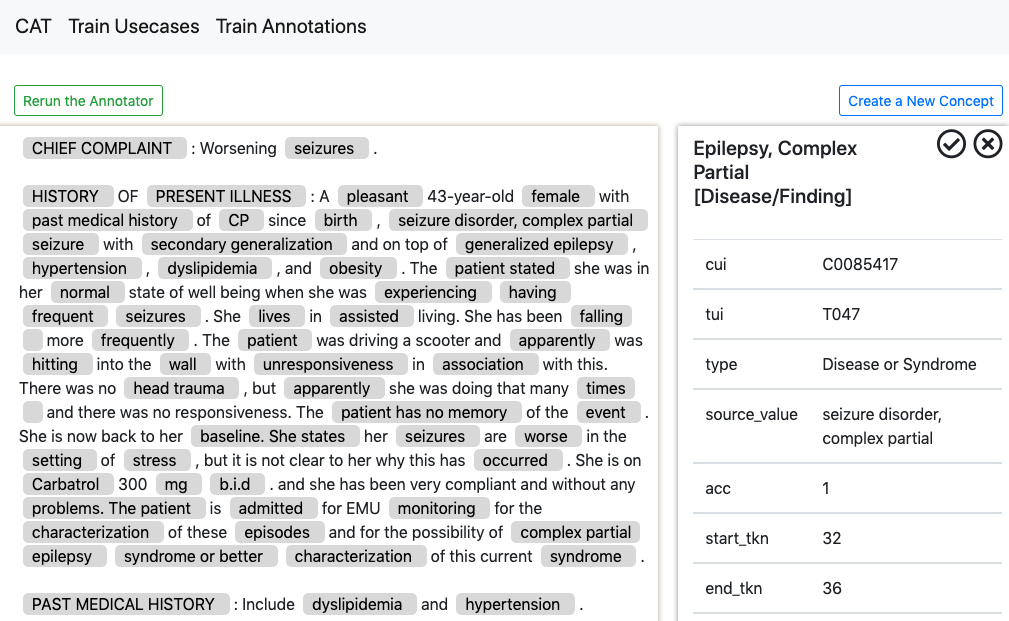The image size is (1009, 621).
Task: Select the occurred annotation
Action: point(517,461)
